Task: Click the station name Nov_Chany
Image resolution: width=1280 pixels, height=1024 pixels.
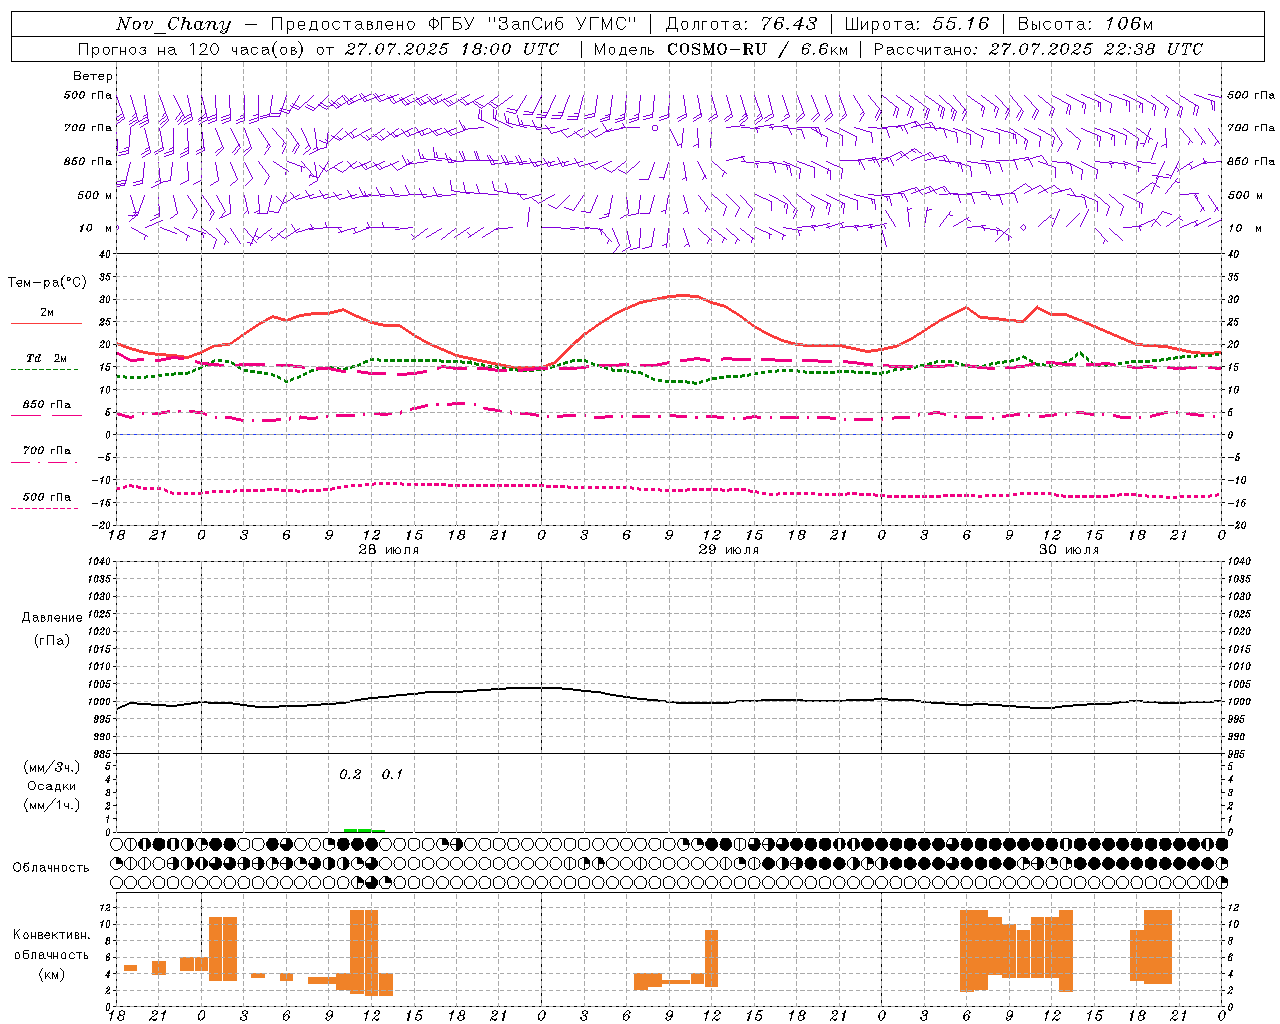Action: (173, 24)
